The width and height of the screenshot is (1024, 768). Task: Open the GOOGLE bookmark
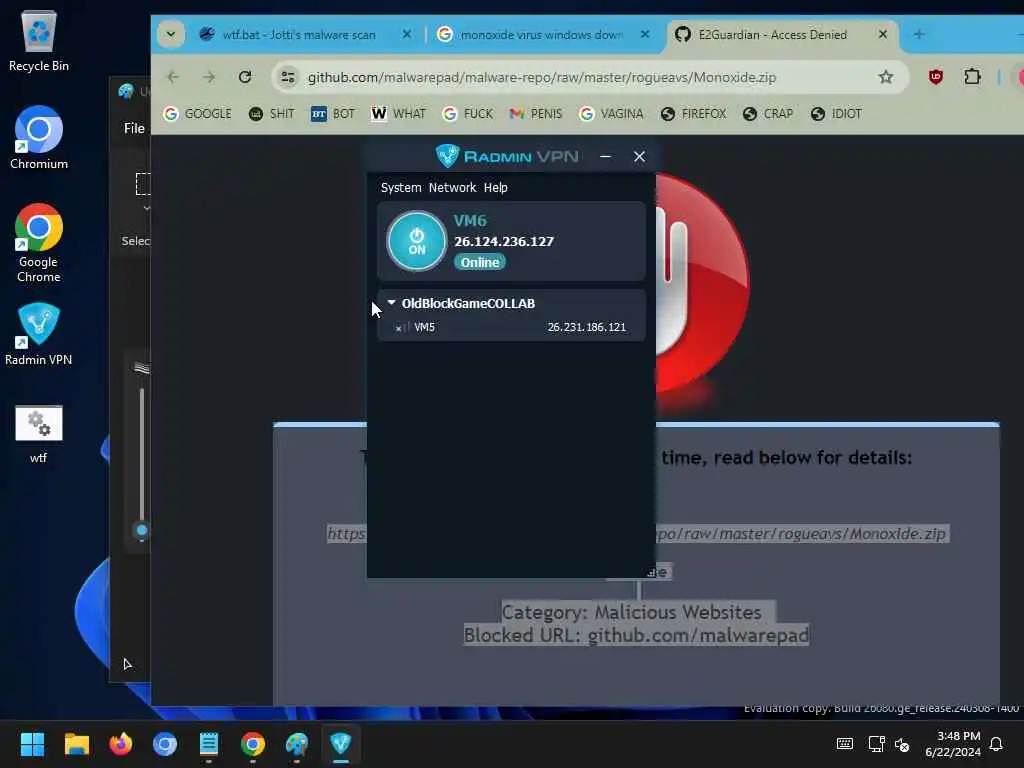click(197, 114)
